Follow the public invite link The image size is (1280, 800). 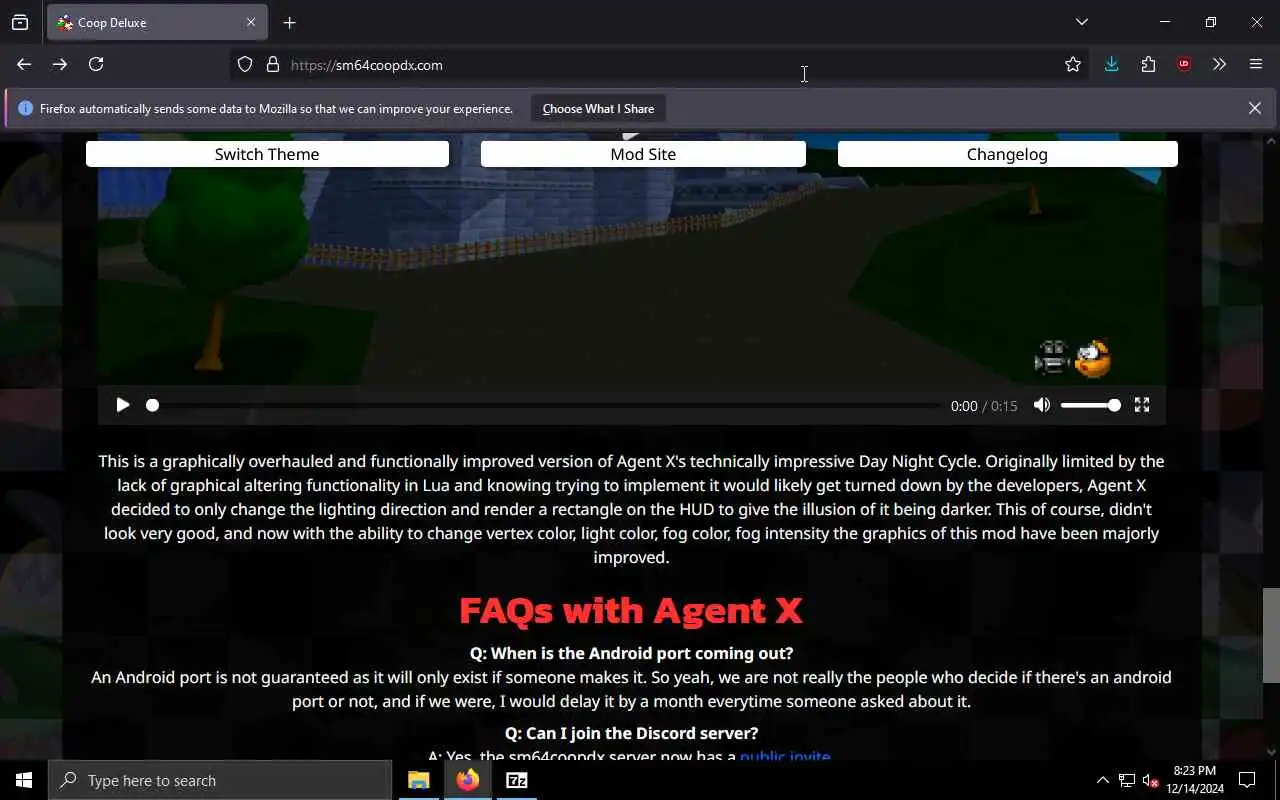(x=785, y=757)
